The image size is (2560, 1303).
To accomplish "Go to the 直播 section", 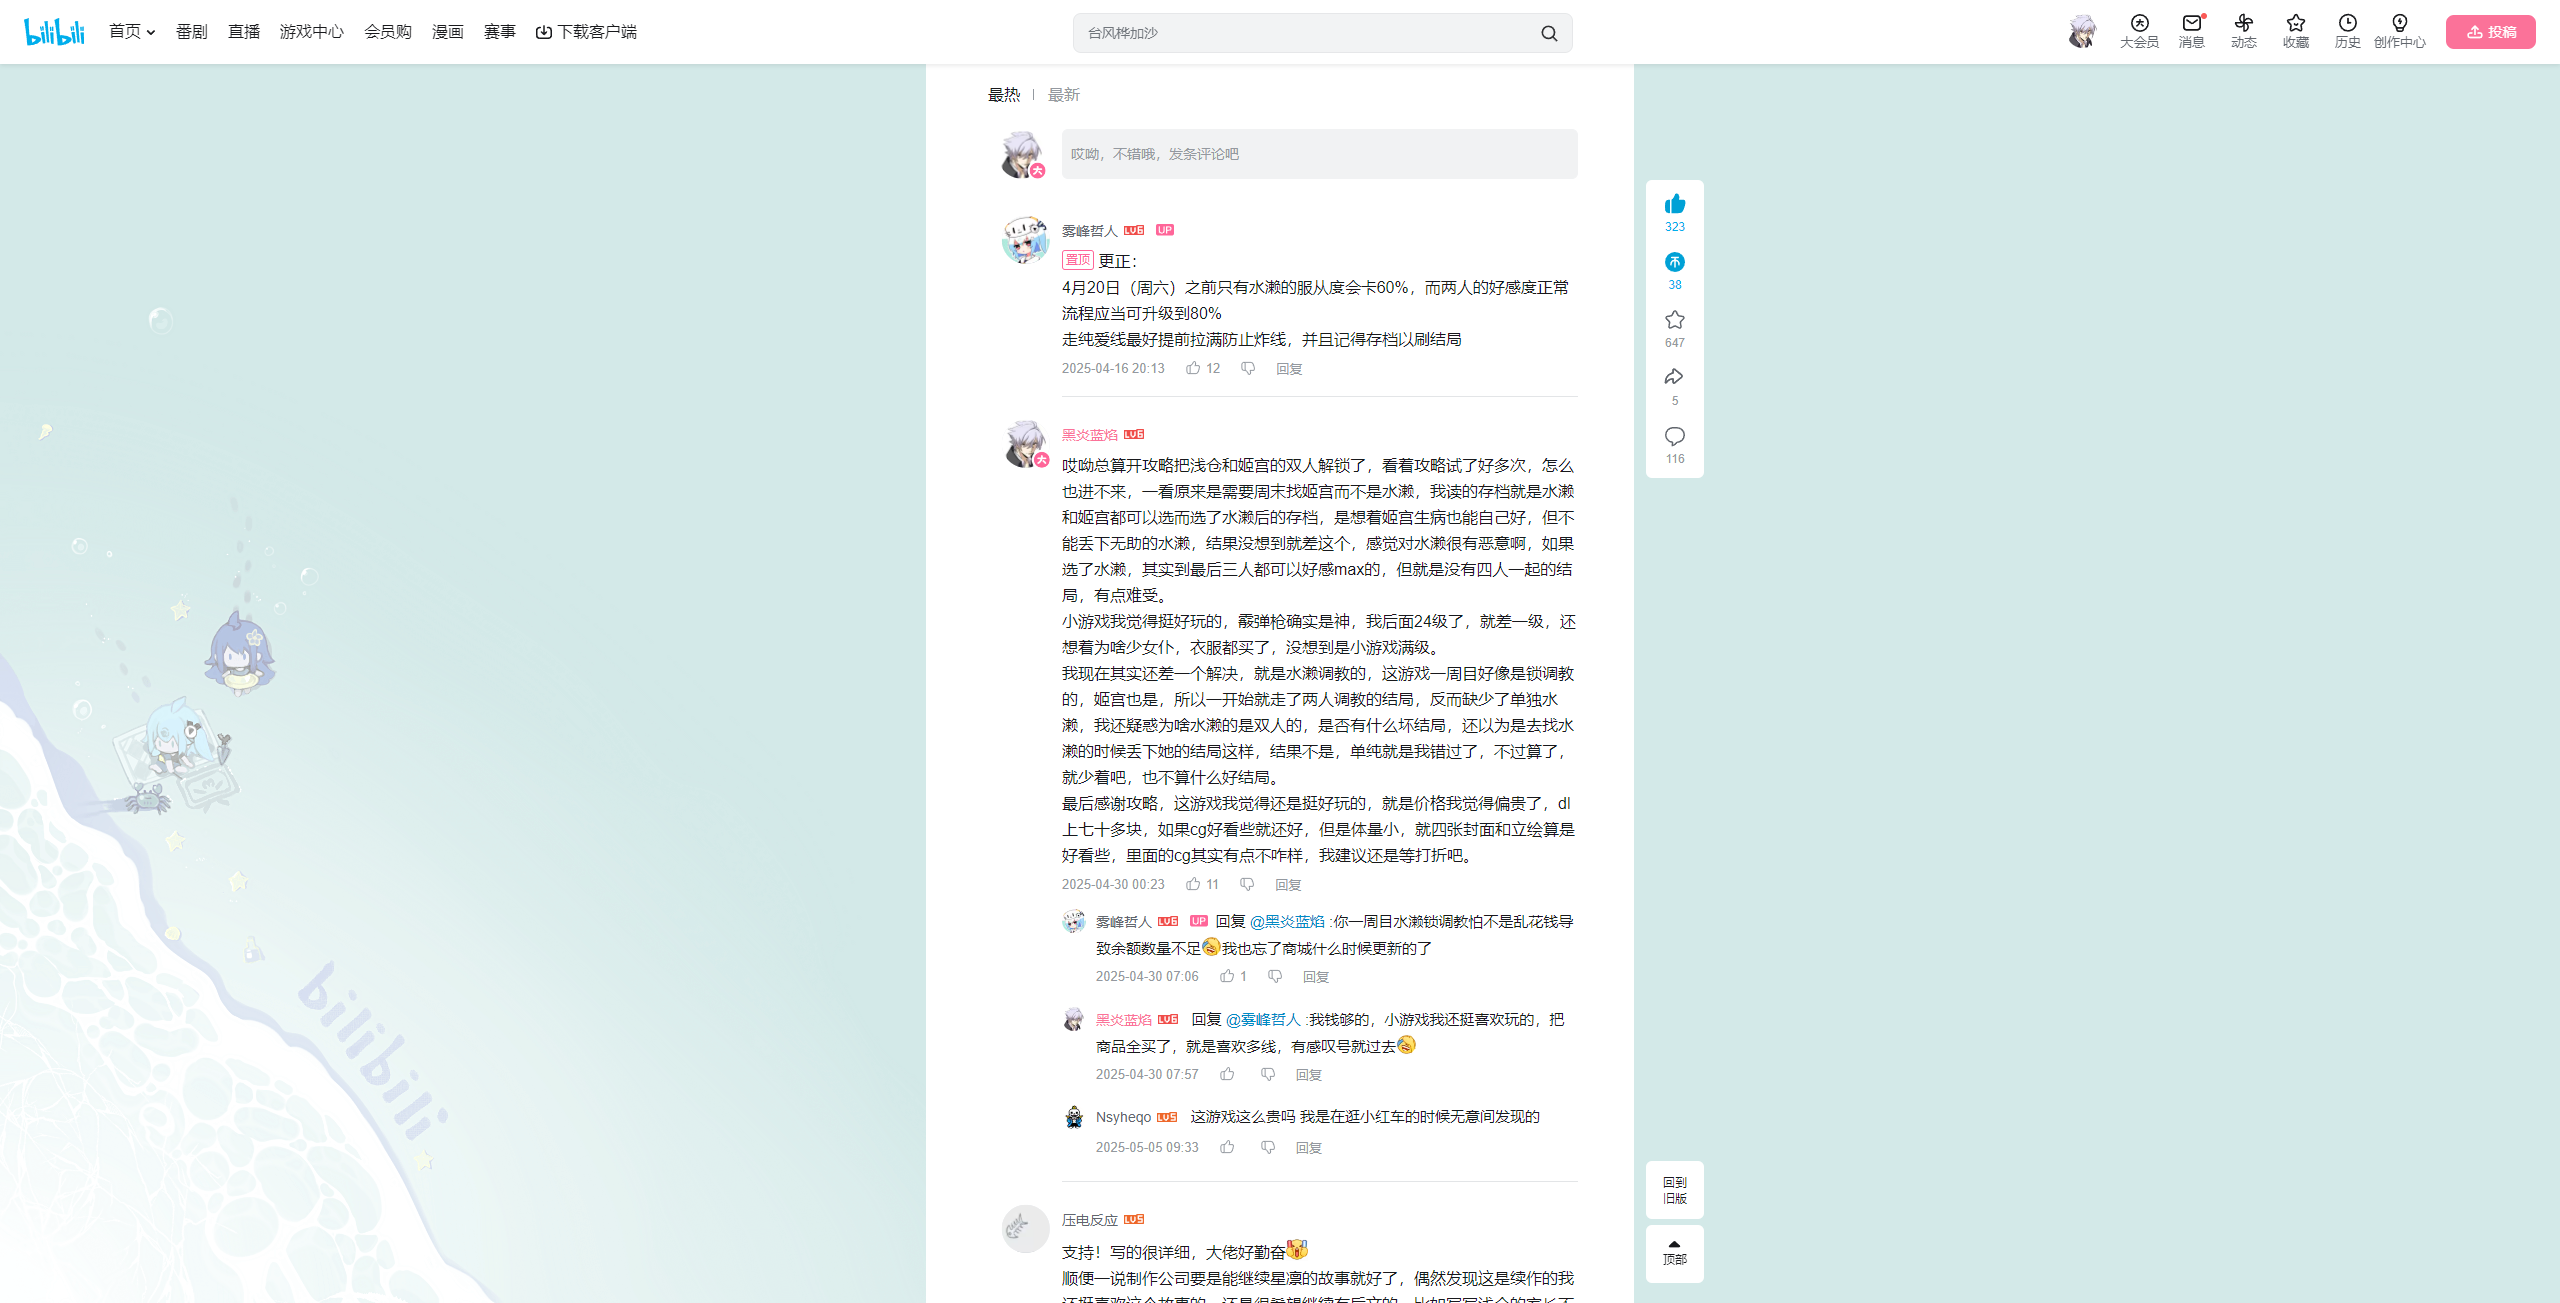I will (243, 32).
